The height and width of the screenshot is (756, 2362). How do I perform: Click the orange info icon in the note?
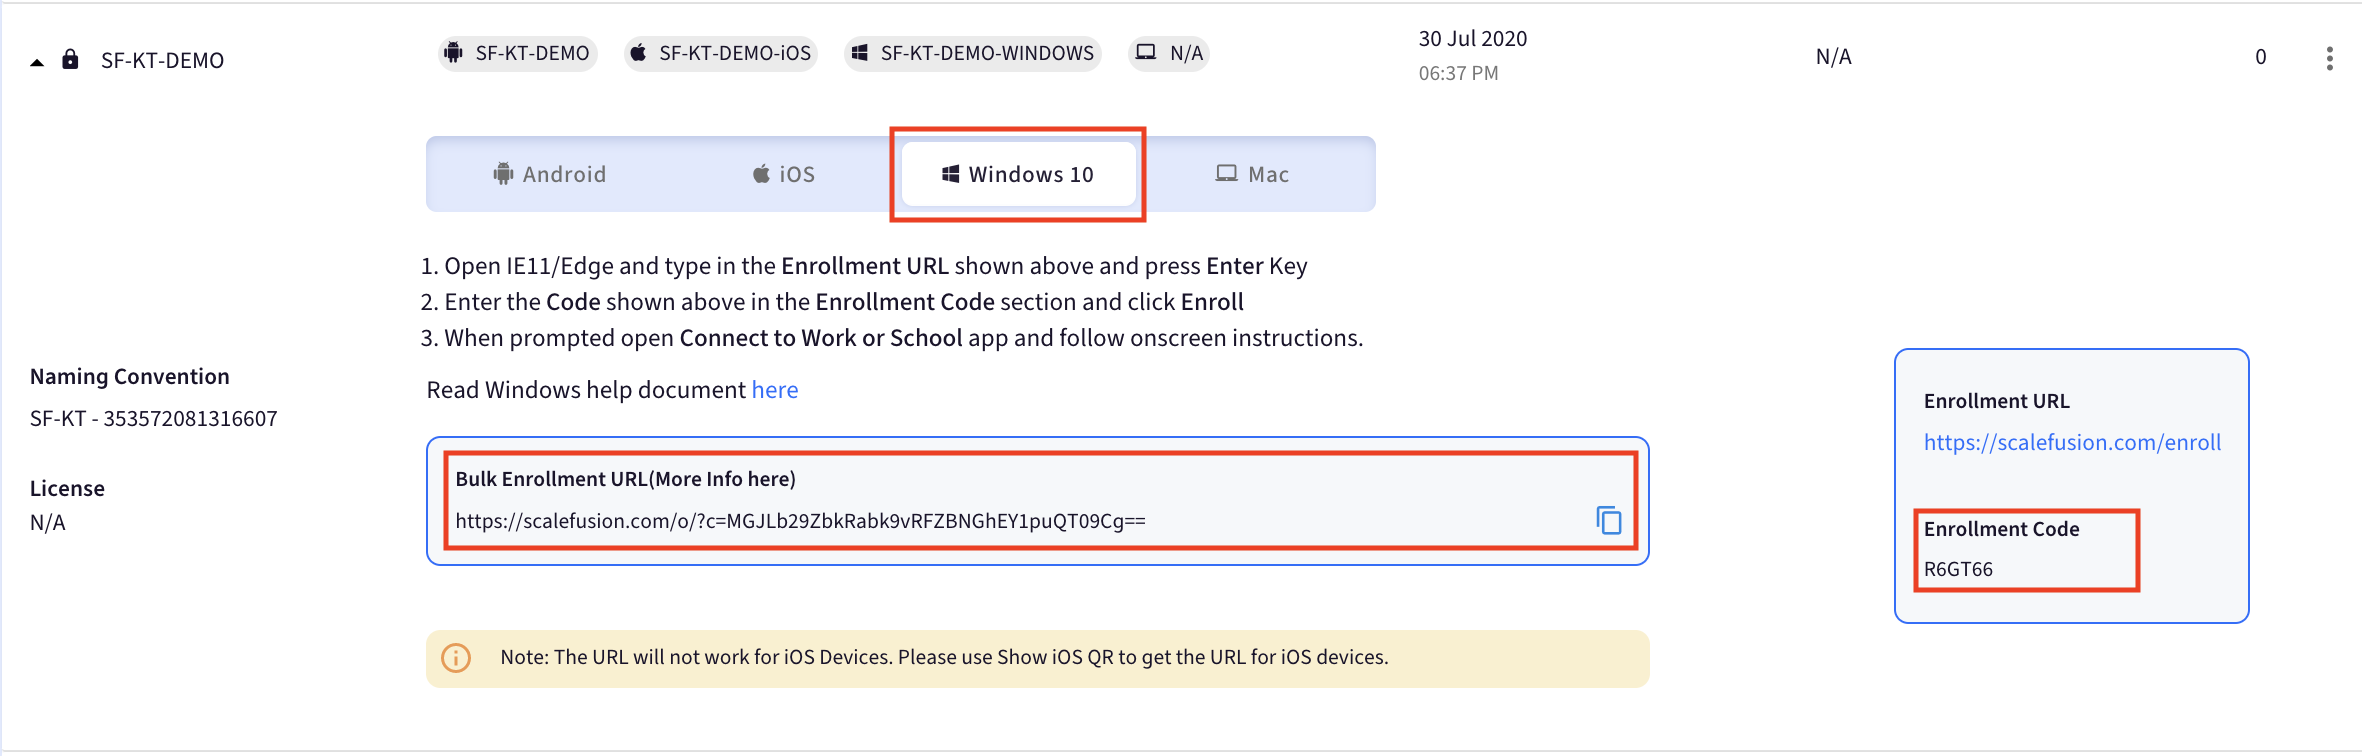pyautogui.click(x=456, y=658)
